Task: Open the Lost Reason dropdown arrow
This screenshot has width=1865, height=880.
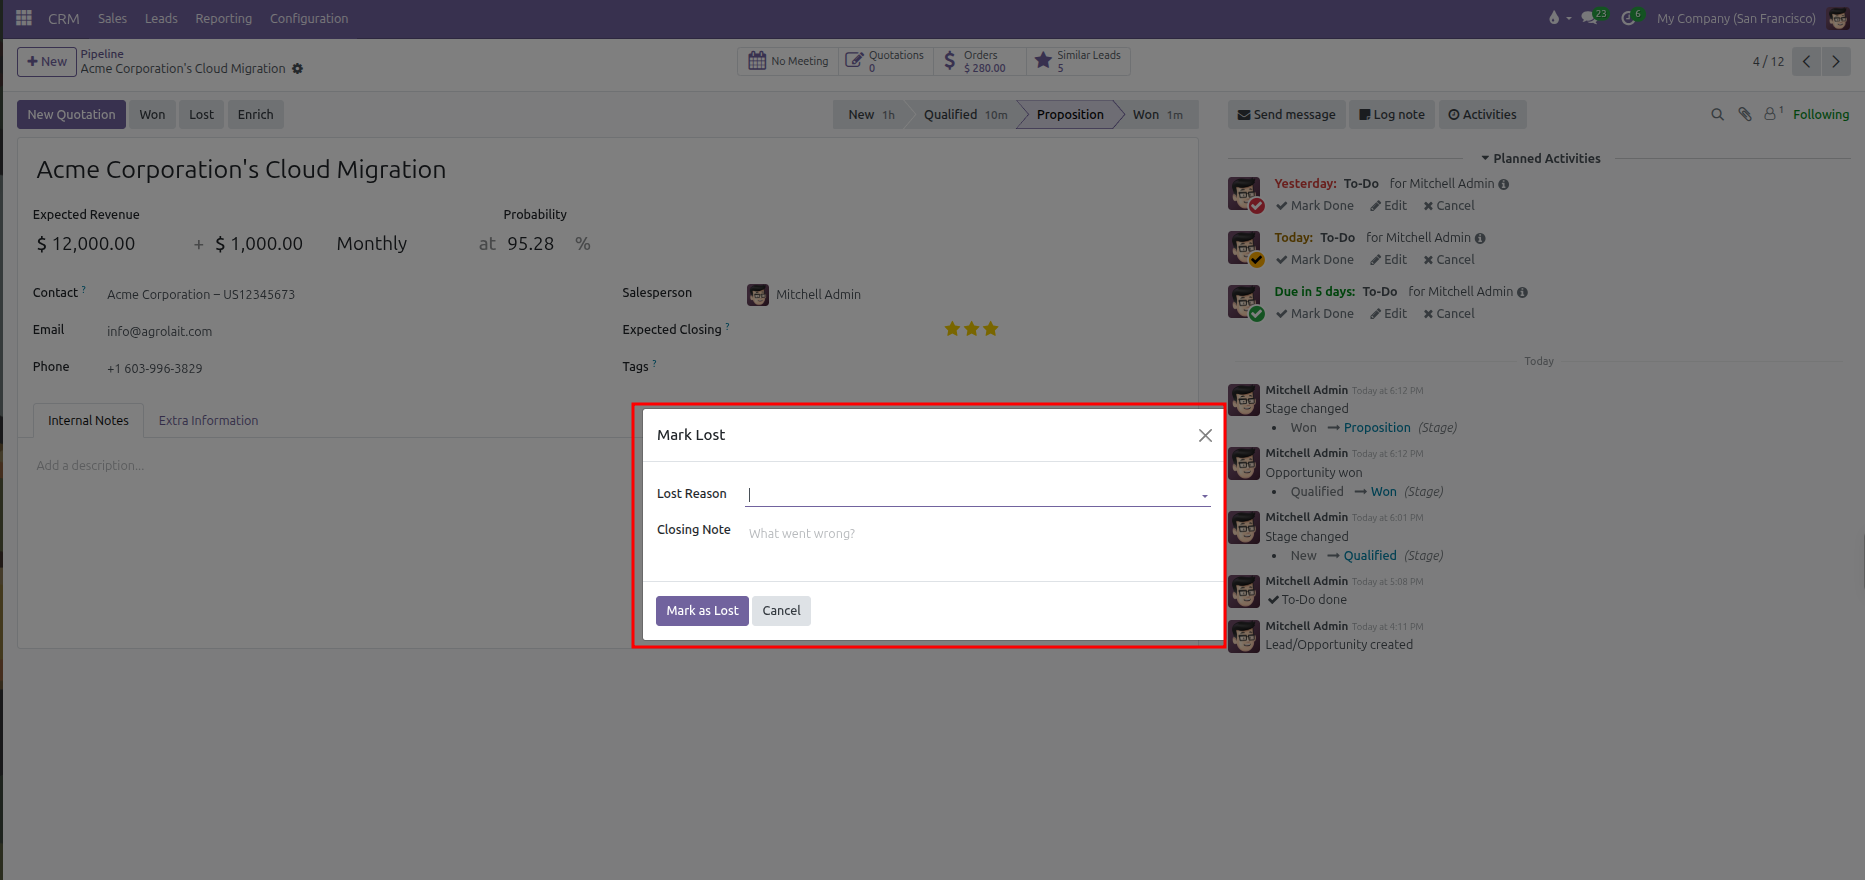Action: pos(1204,496)
